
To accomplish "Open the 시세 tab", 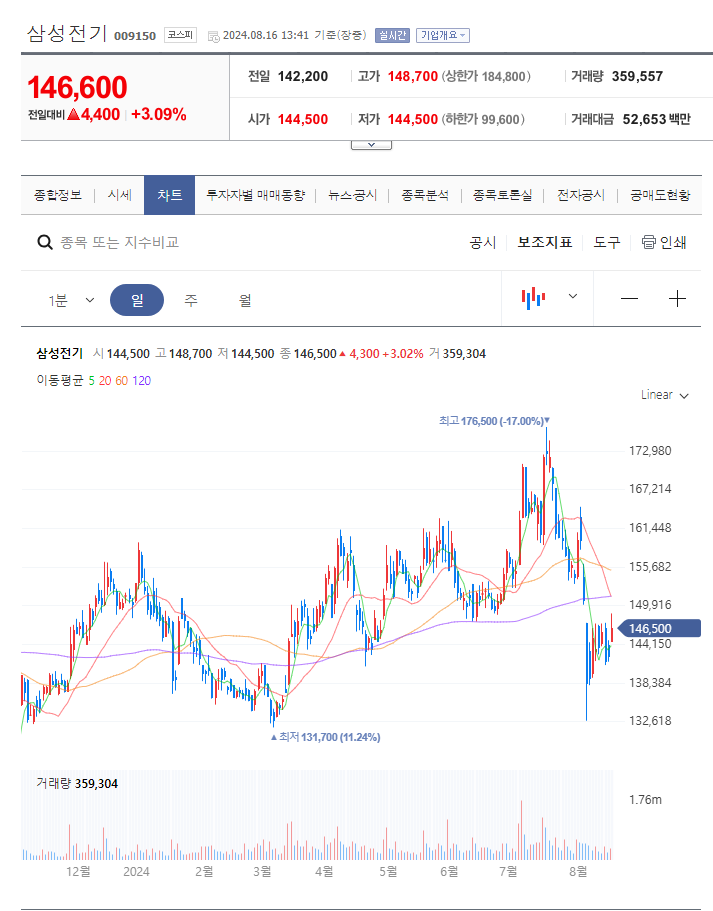I will coord(120,195).
